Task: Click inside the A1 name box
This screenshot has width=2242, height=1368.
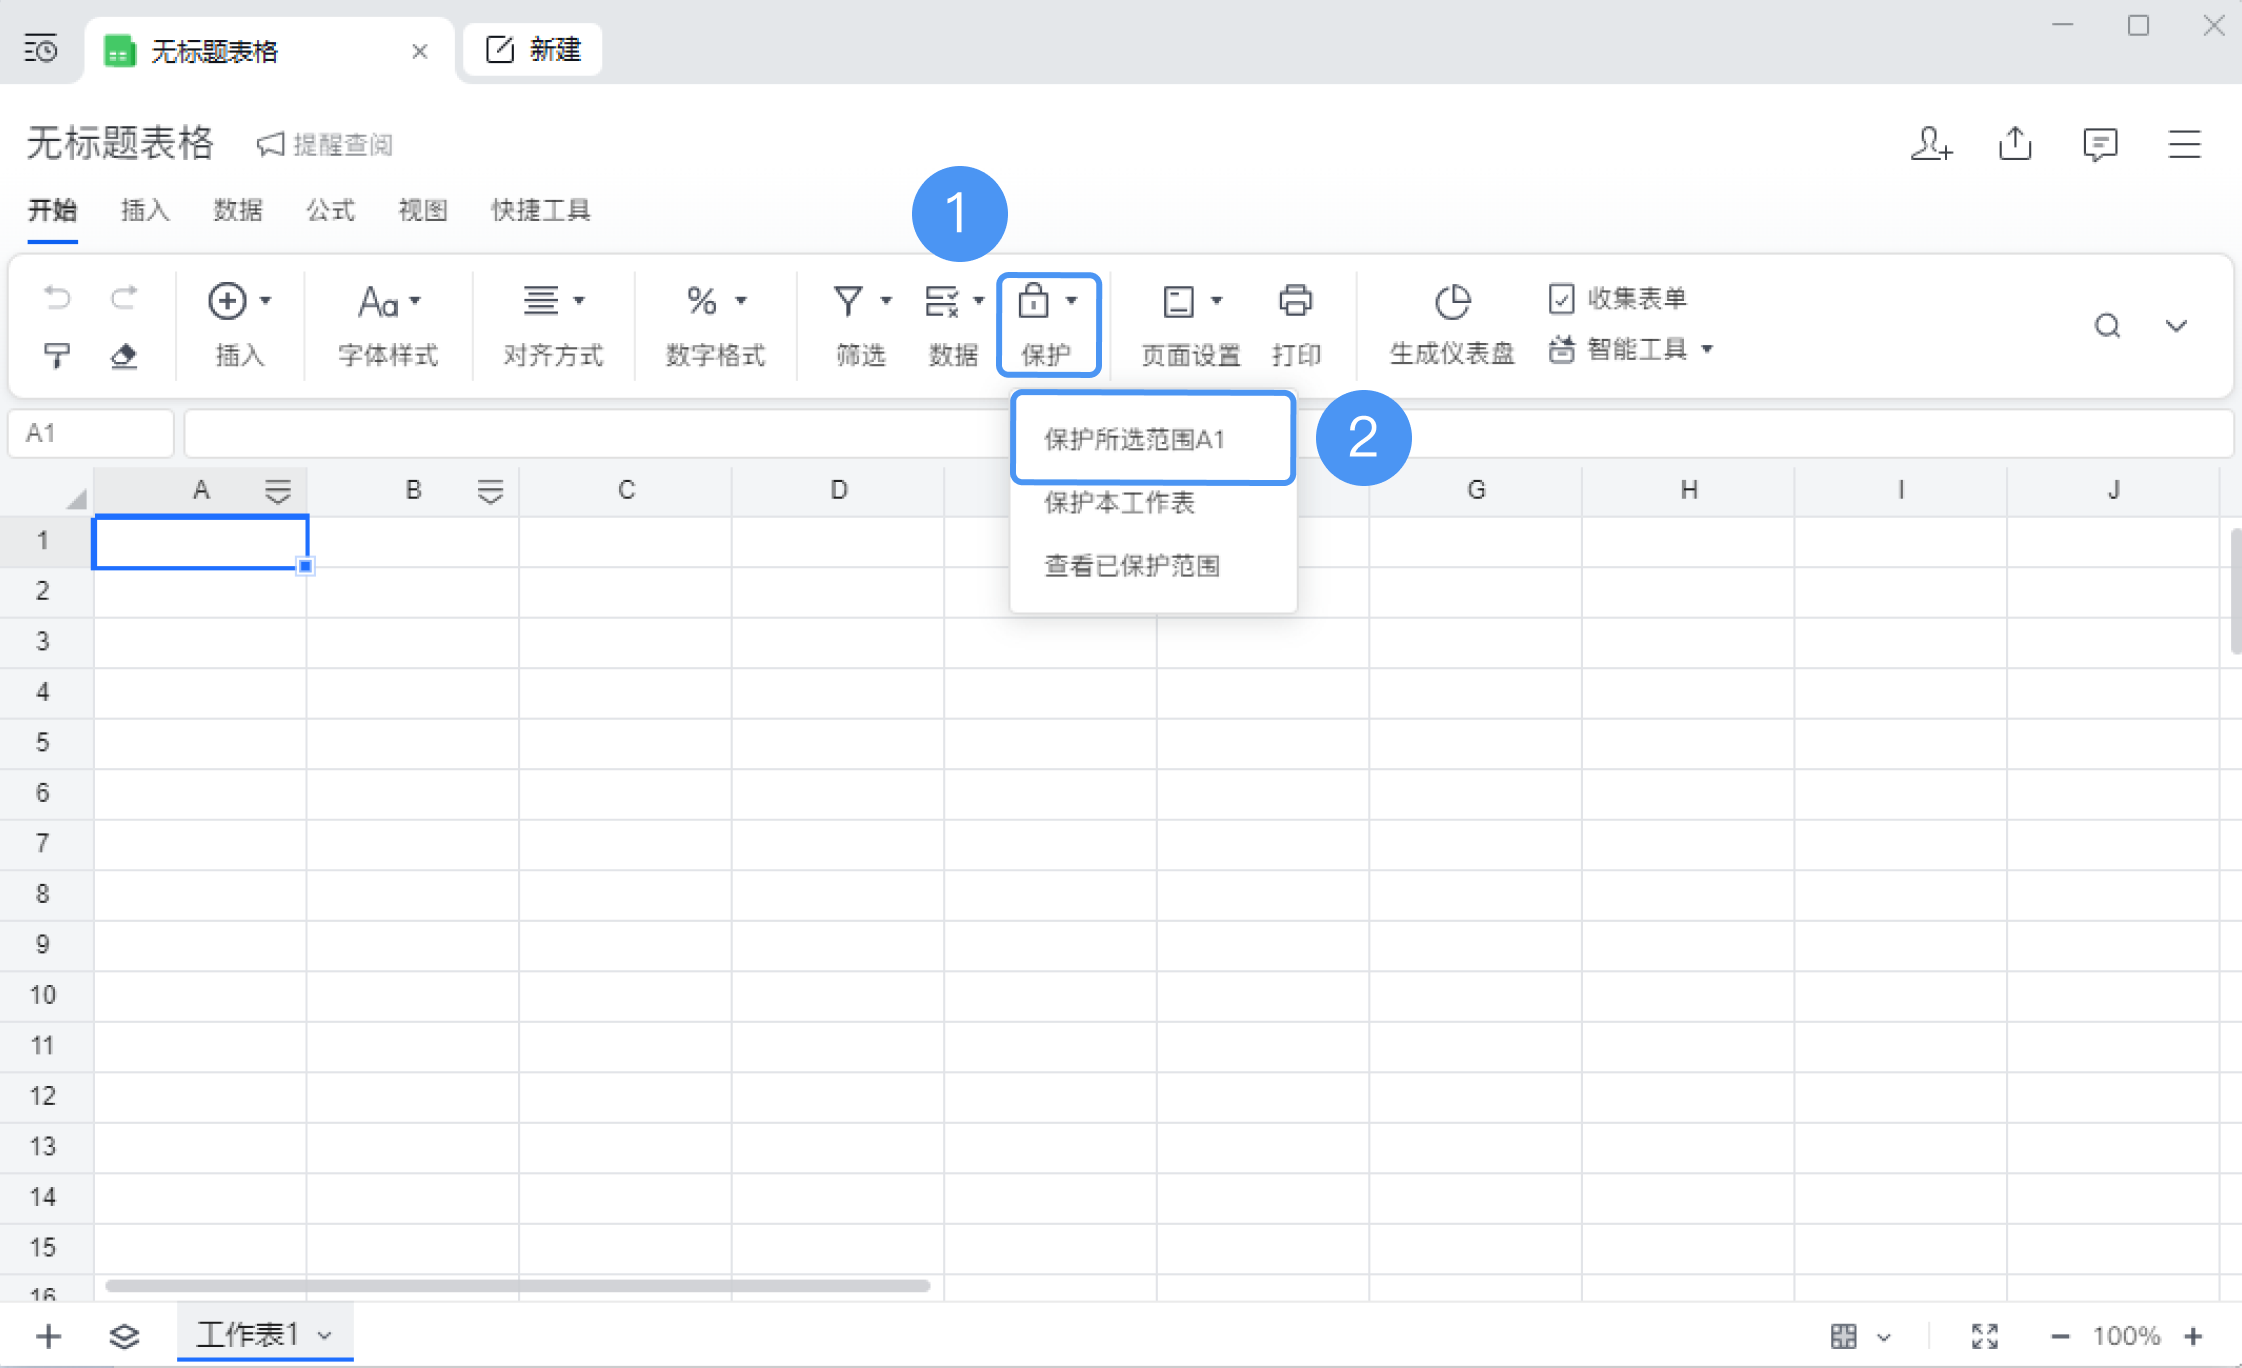Action: click(x=90, y=432)
